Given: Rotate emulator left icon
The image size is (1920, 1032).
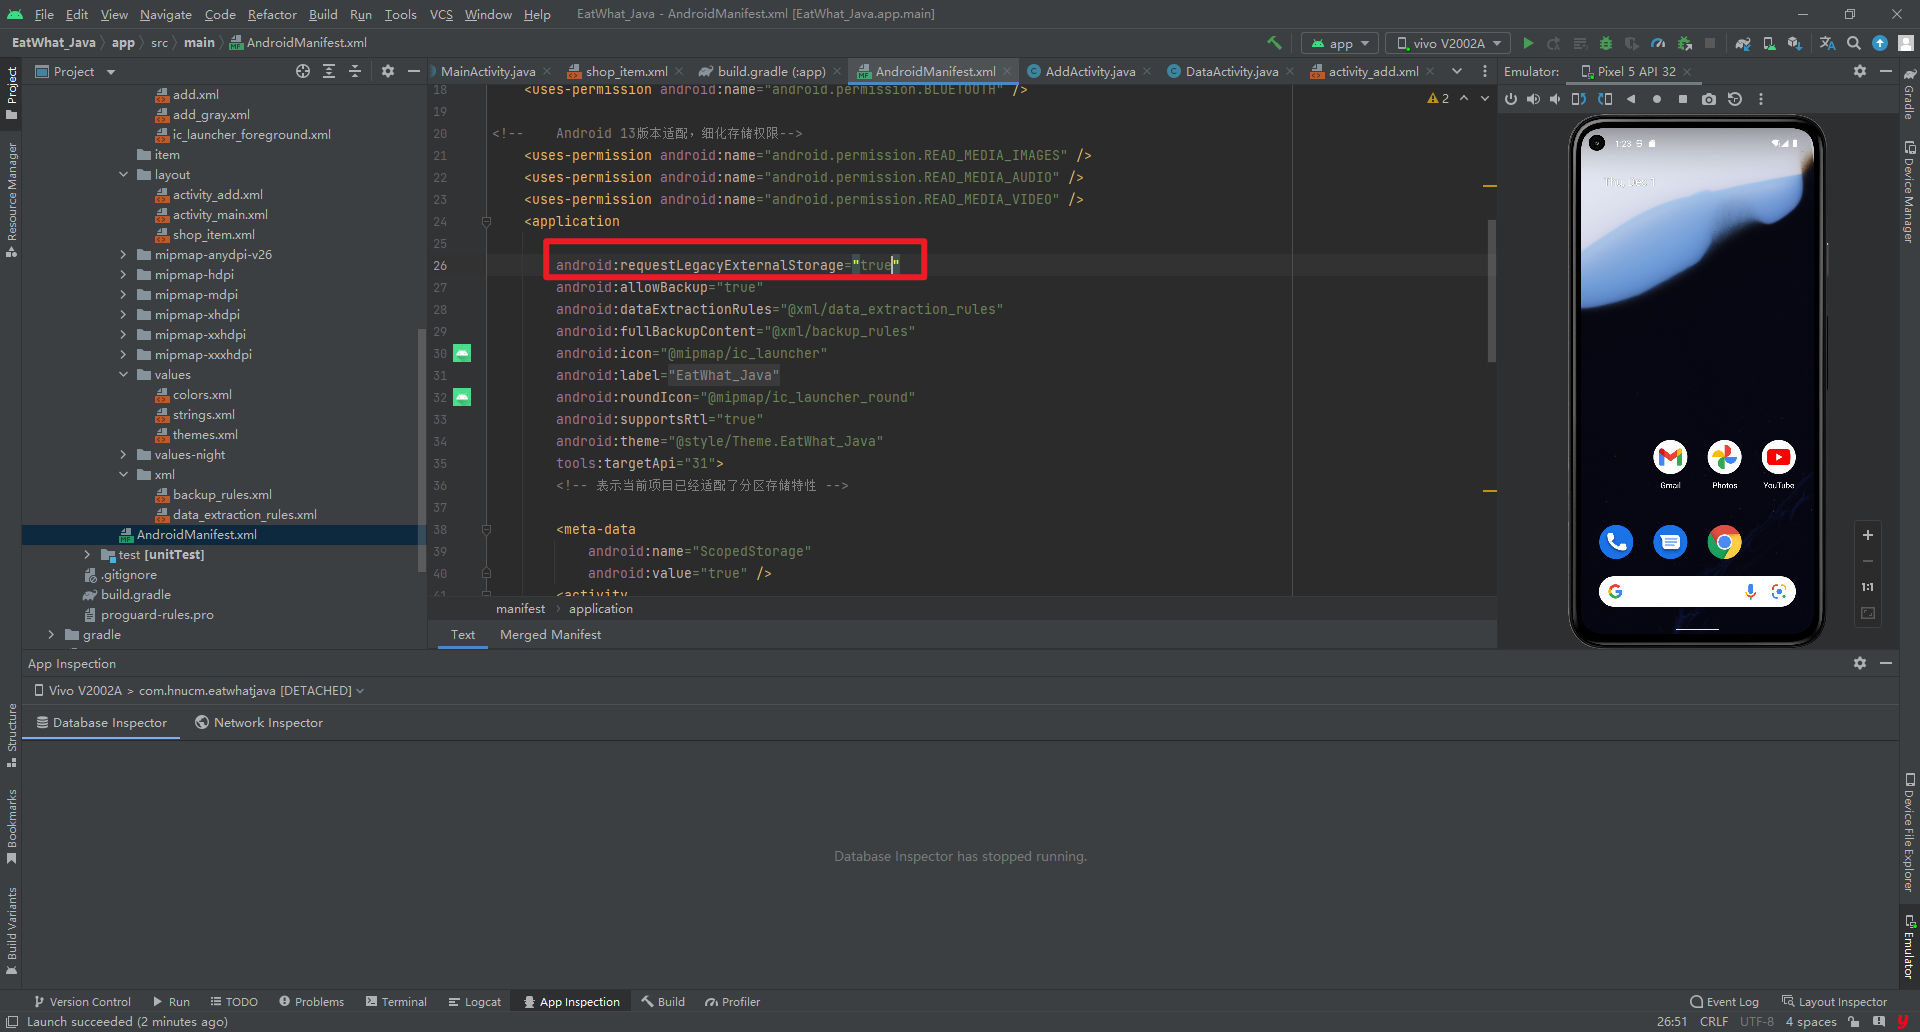Looking at the screenshot, I should 1579,99.
